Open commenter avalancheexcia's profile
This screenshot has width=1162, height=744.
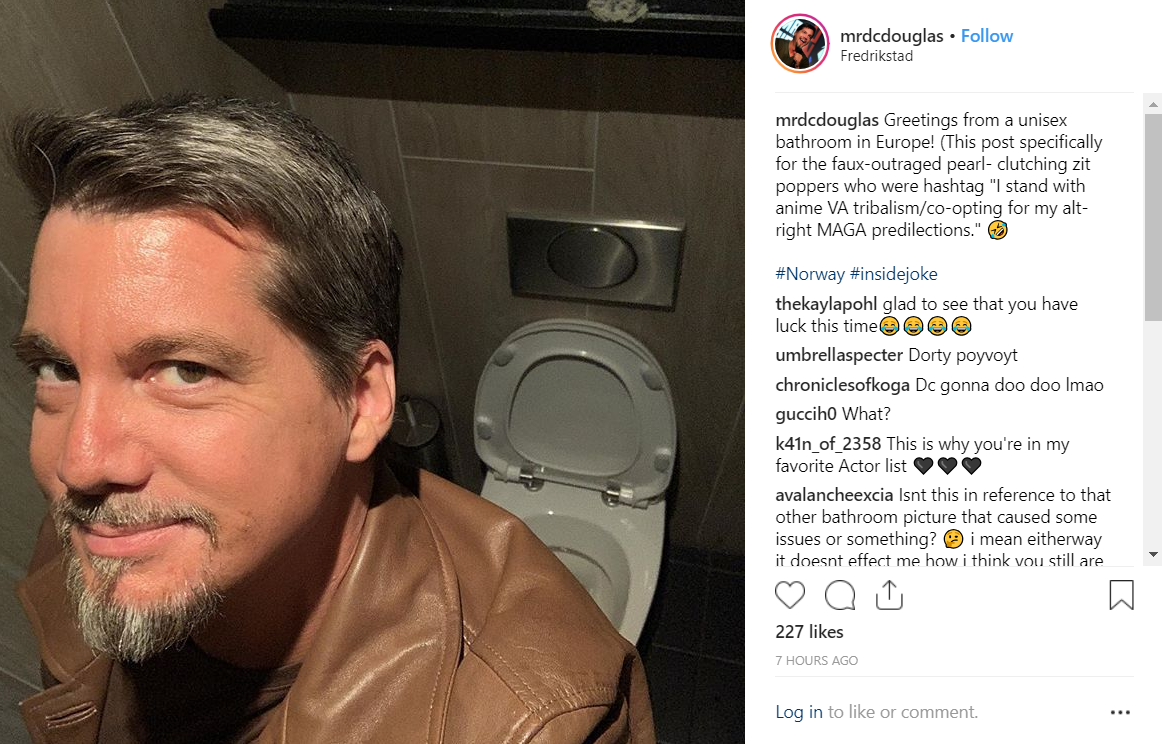point(834,494)
